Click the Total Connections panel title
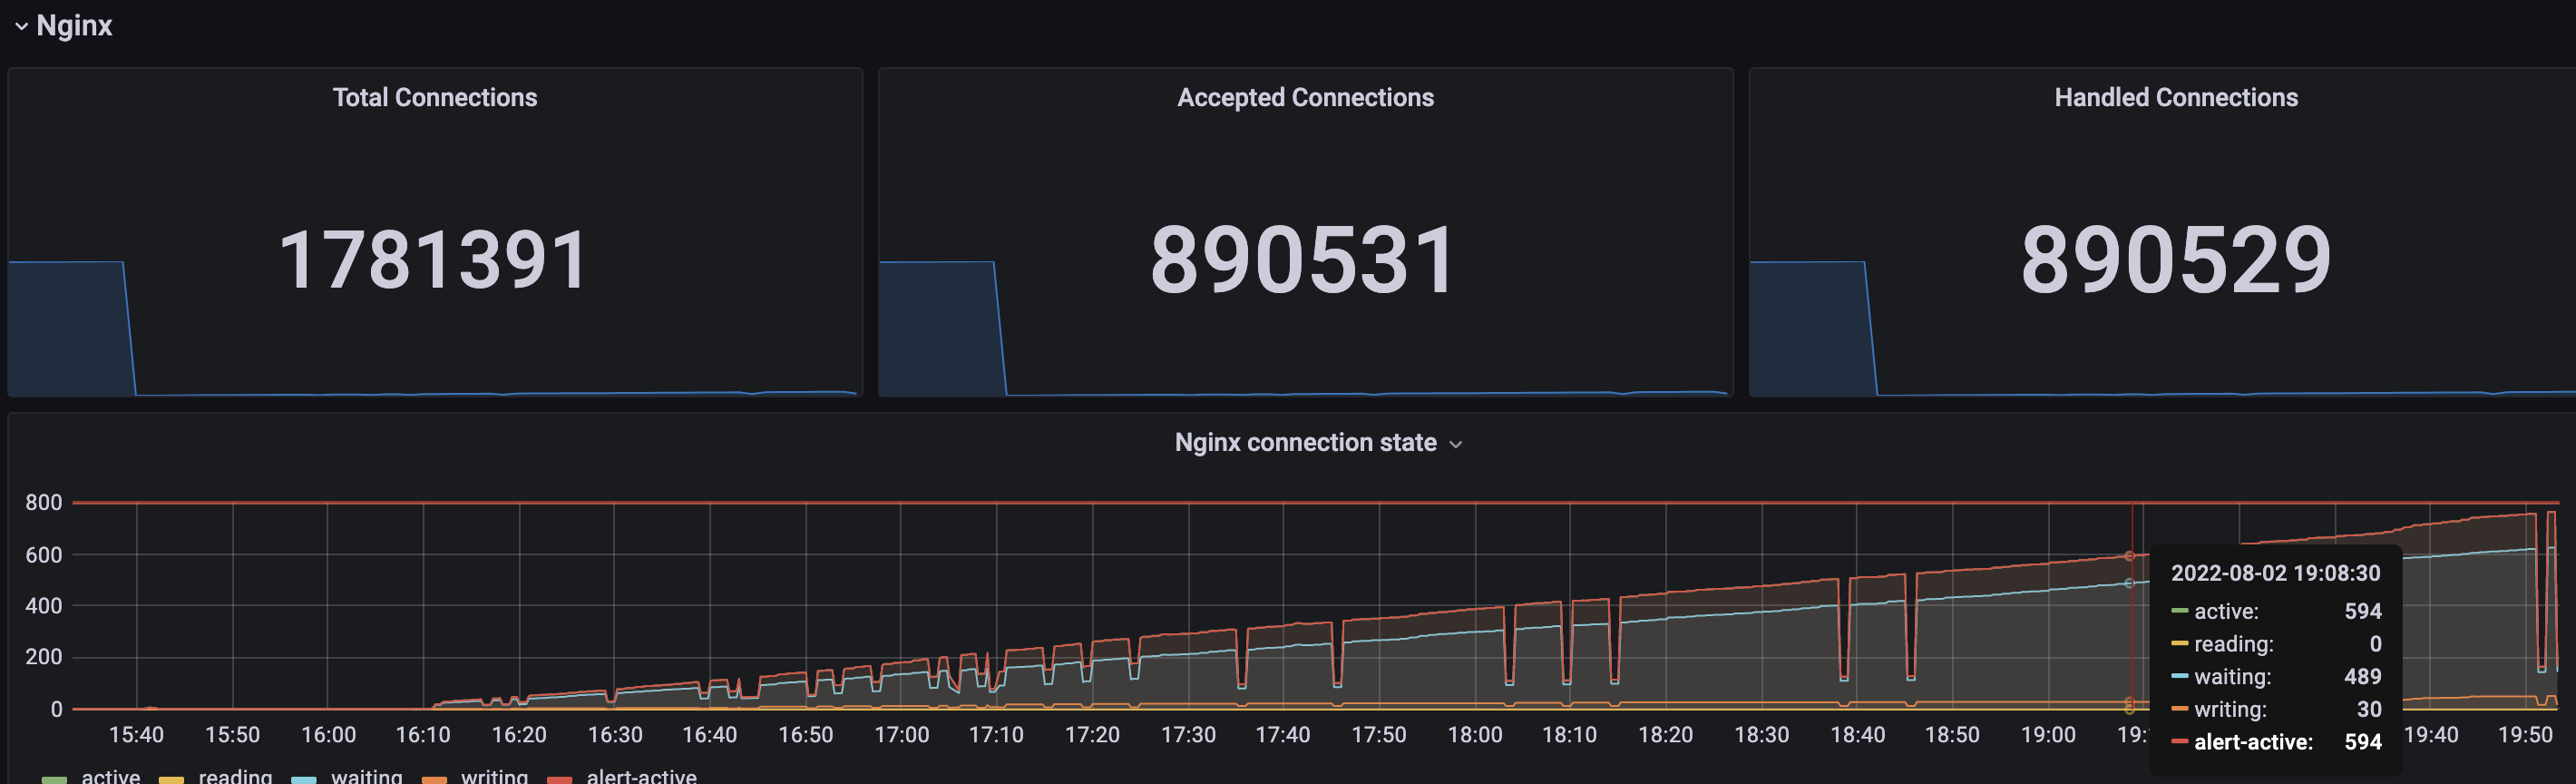The width and height of the screenshot is (2576, 784). click(x=435, y=97)
